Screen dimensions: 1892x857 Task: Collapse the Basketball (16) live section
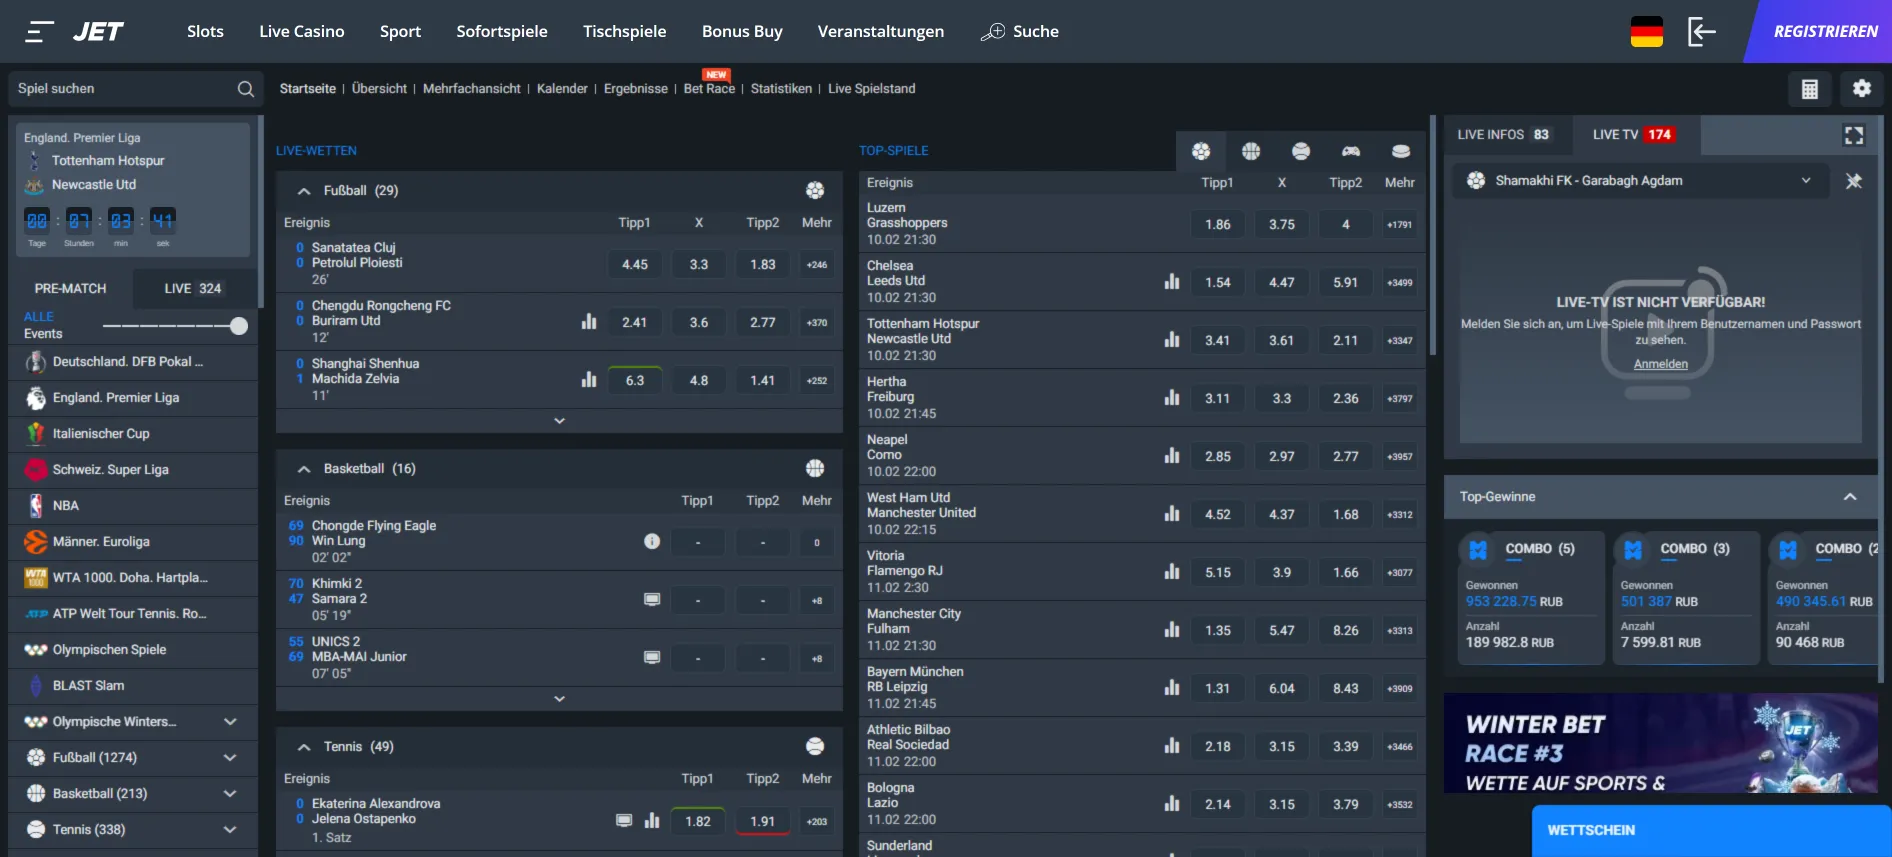[304, 468]
